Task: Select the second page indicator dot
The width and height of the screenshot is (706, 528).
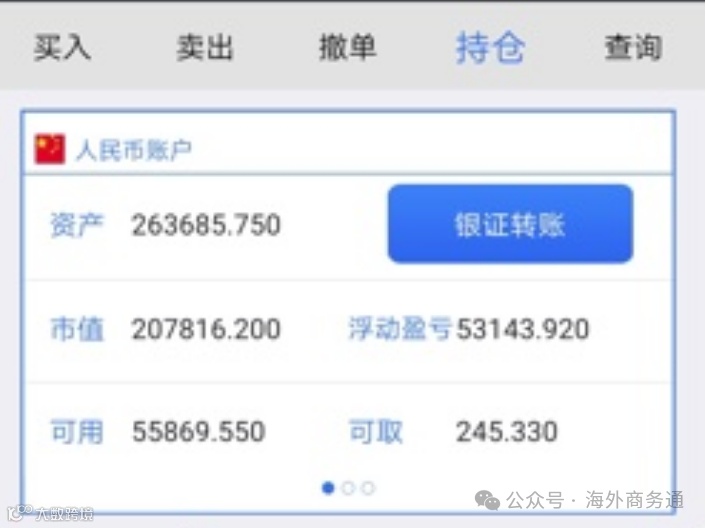Action: (348, 488)
